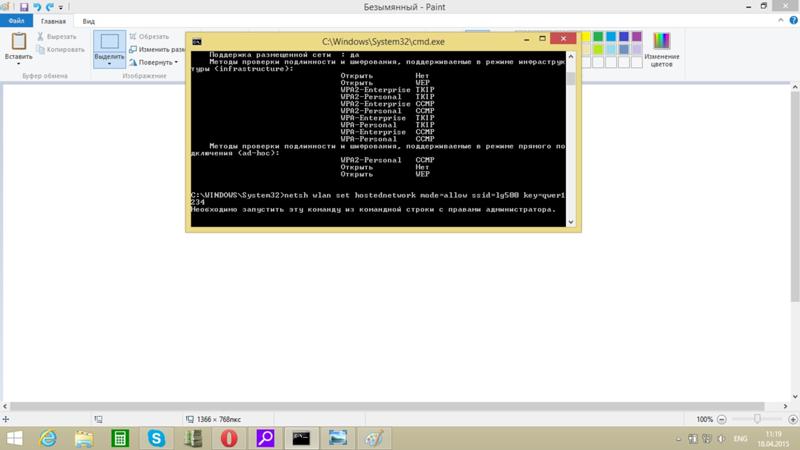Open Internet Explorer from taskbar
This screenshot has width=800, height=450.
tap(48, 438)
